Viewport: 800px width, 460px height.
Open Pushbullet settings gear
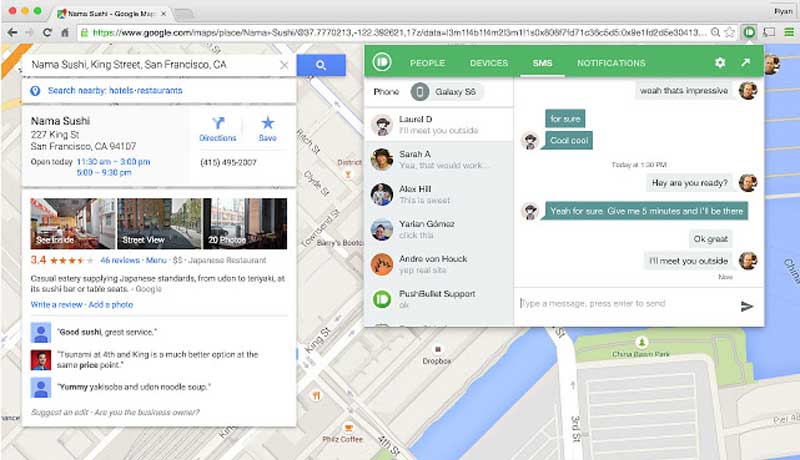[720, 62]
